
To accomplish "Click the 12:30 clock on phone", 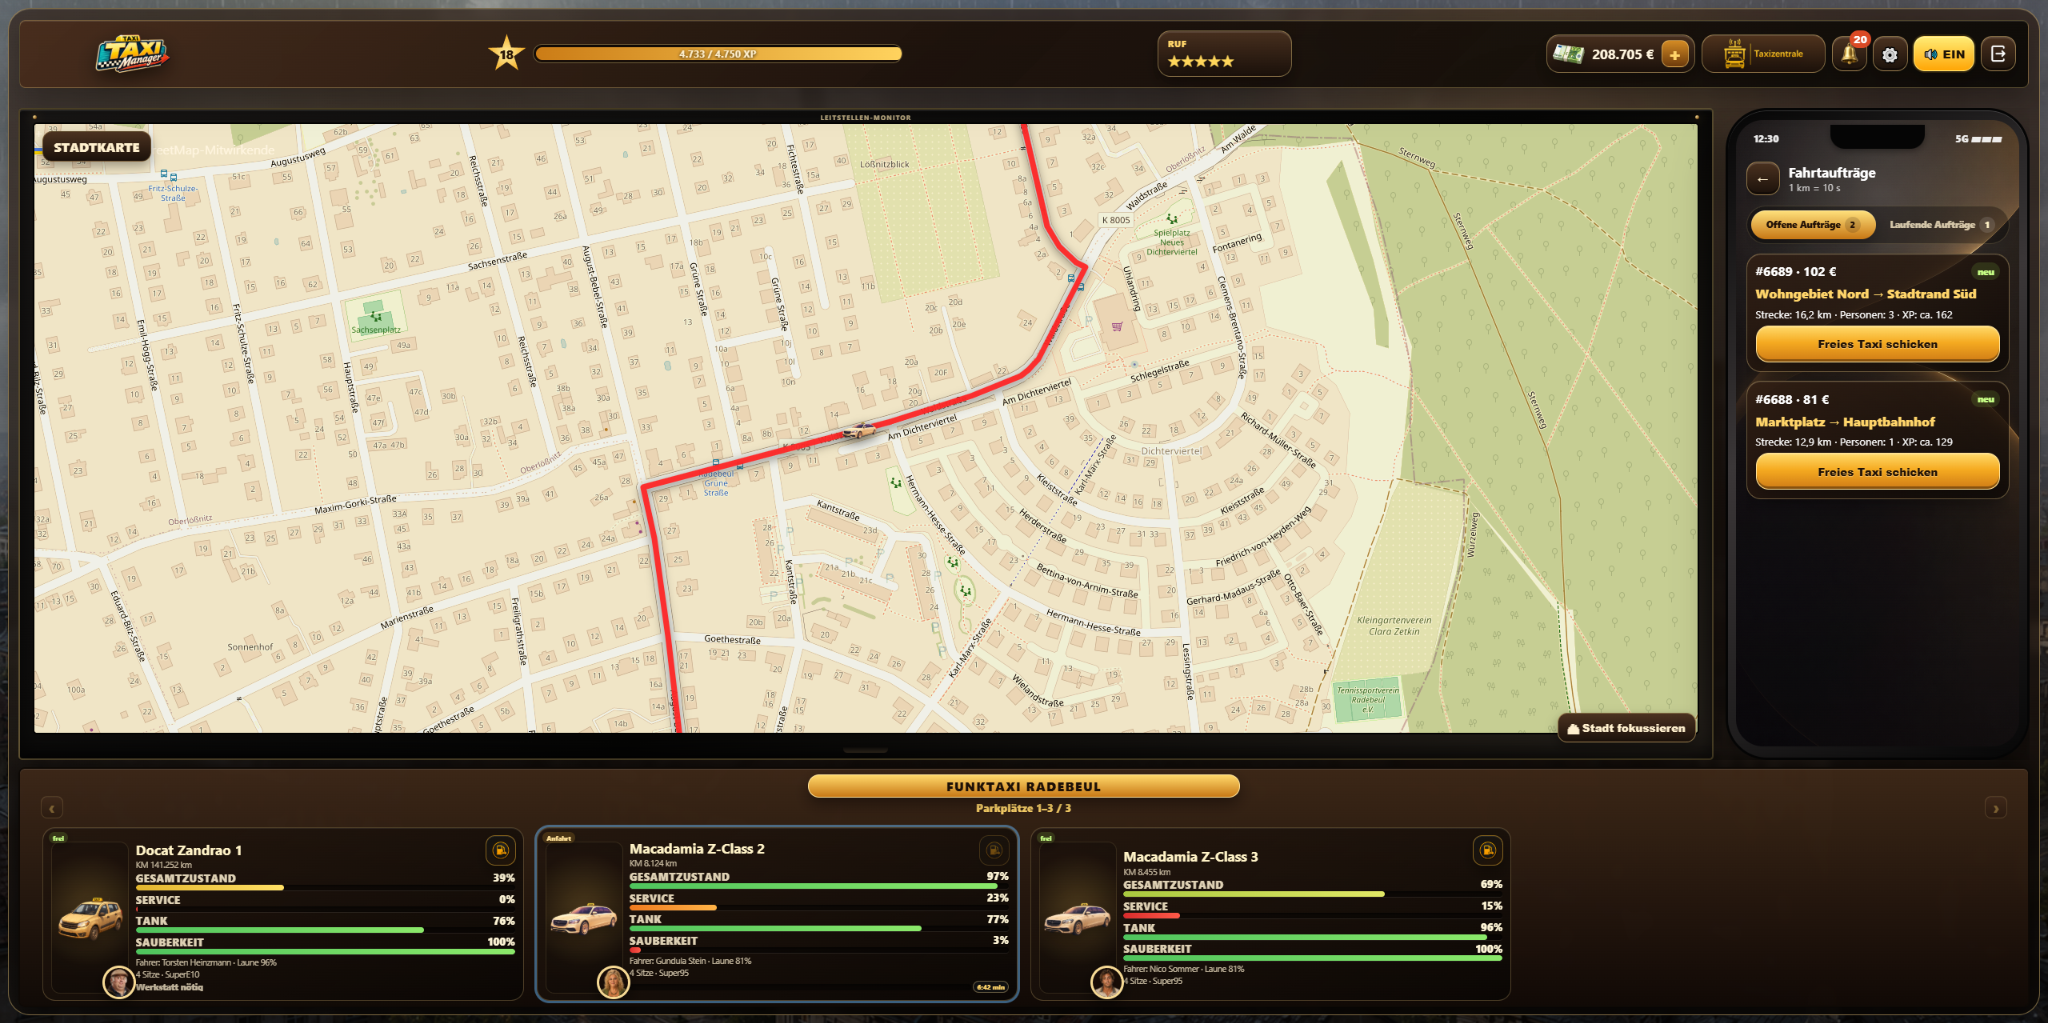I will pyautogui.click(x=1766, y=139).
